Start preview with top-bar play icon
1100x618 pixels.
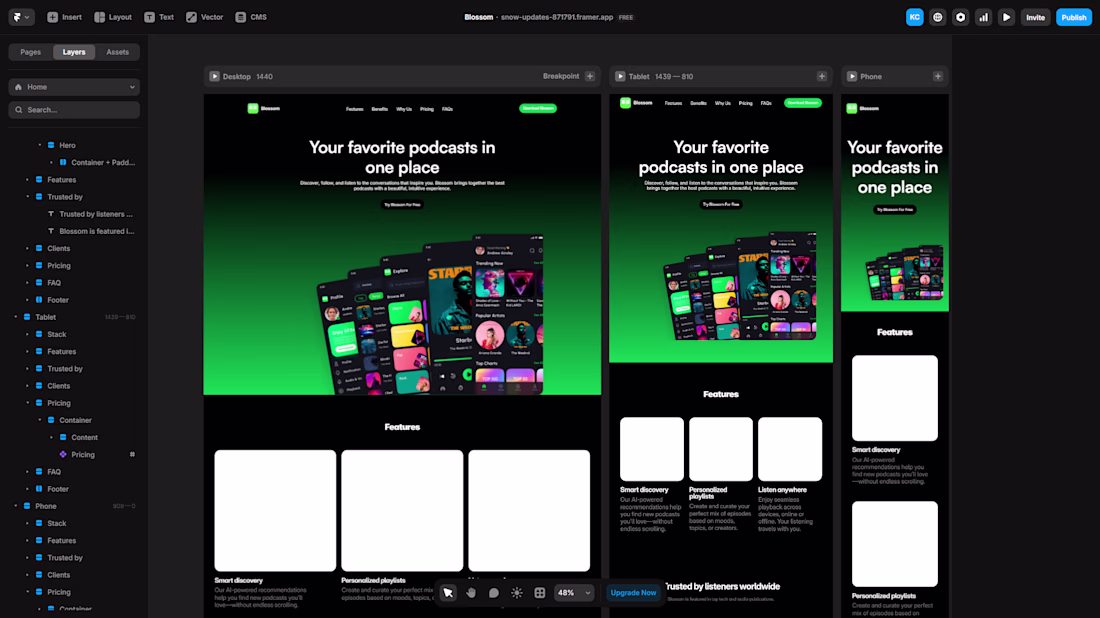(1006, 18)
